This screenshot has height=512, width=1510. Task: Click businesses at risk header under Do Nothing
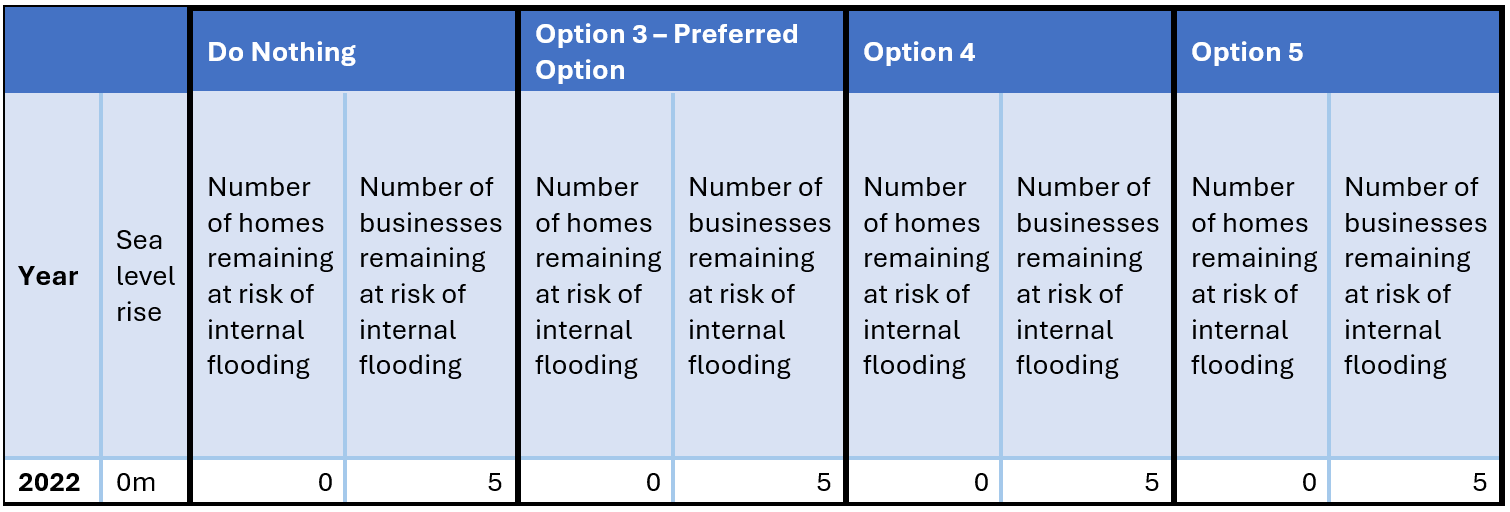pos(431,276)
